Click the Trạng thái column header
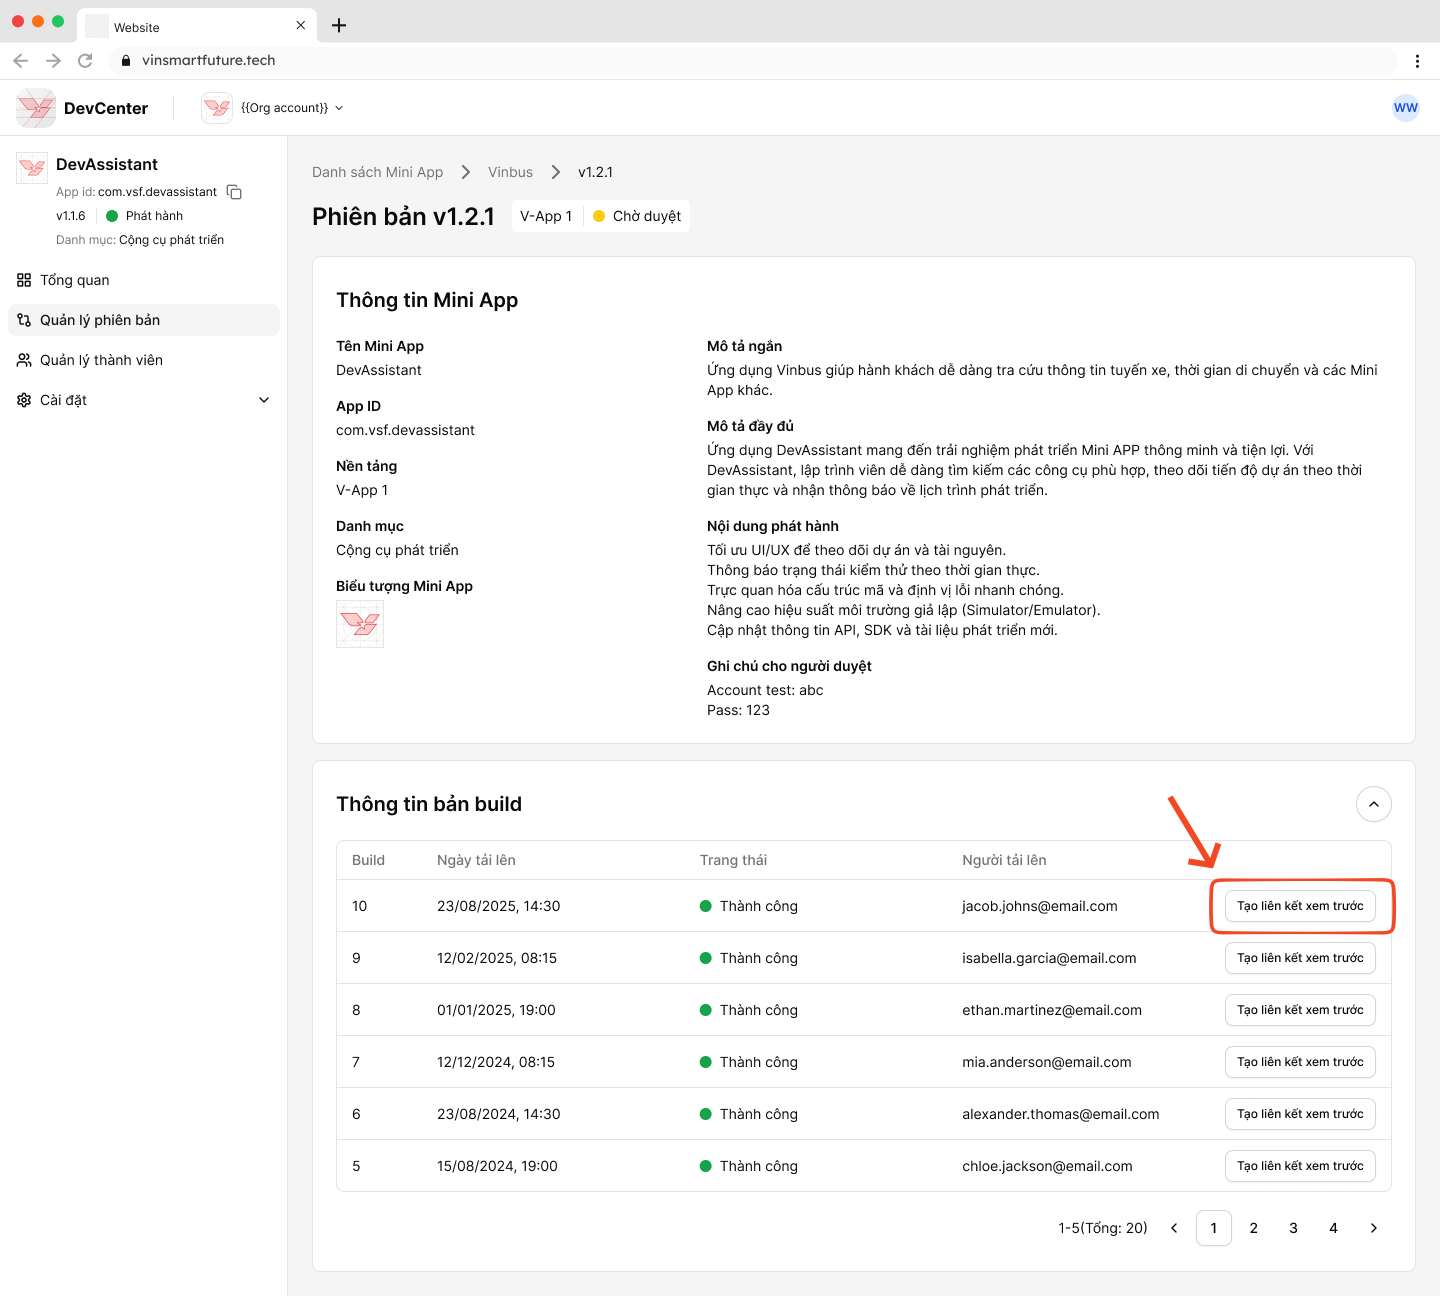Viewport: 1440px width, 1296px height. pos(733,860)
